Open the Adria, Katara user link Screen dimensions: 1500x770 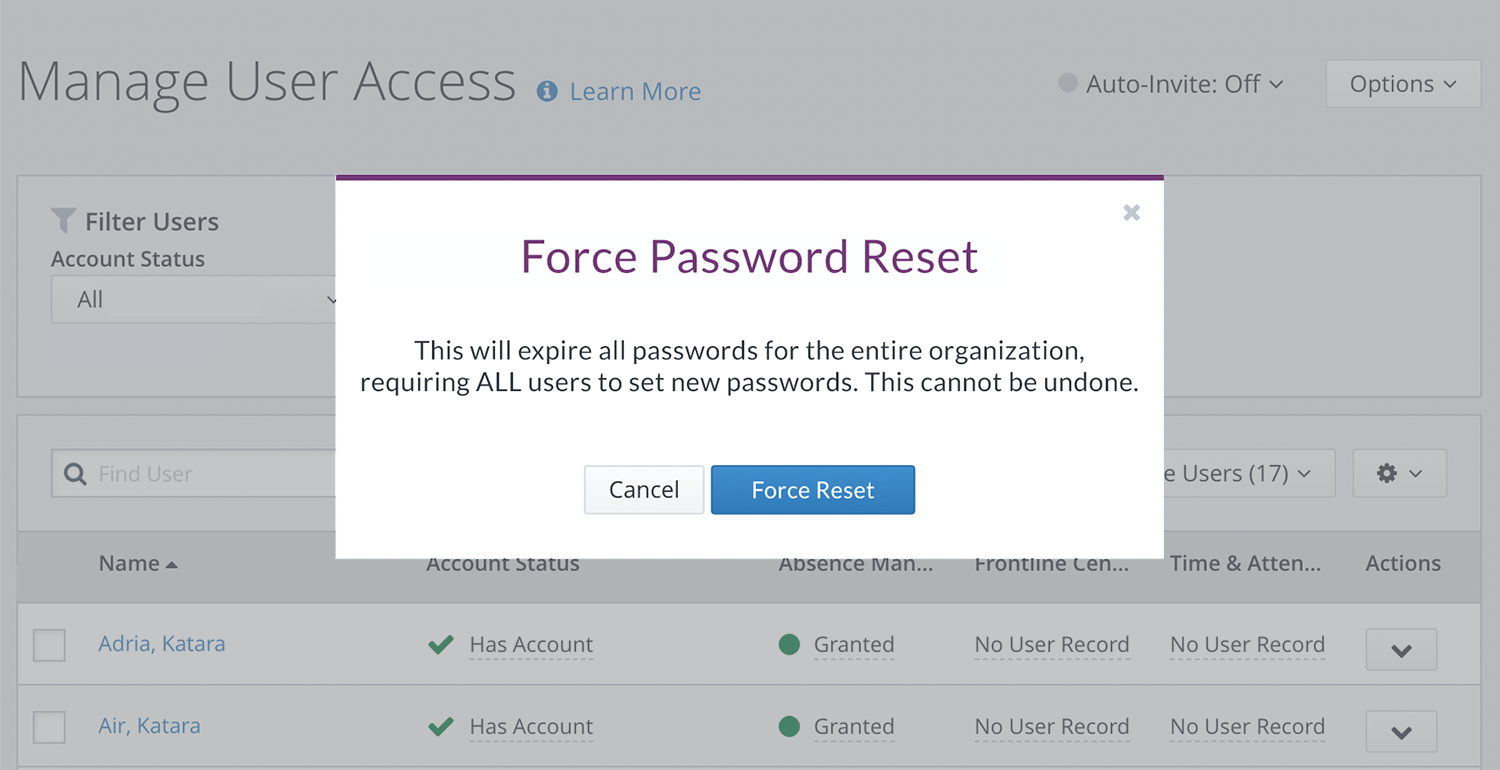[x=161, y=644]
